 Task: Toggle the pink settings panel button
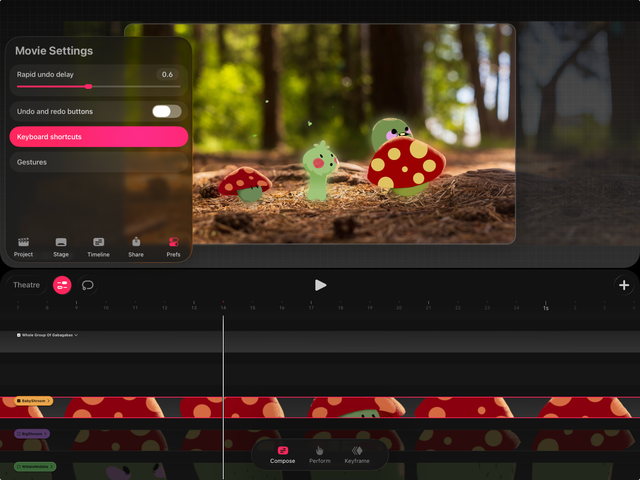pos(62,285)
